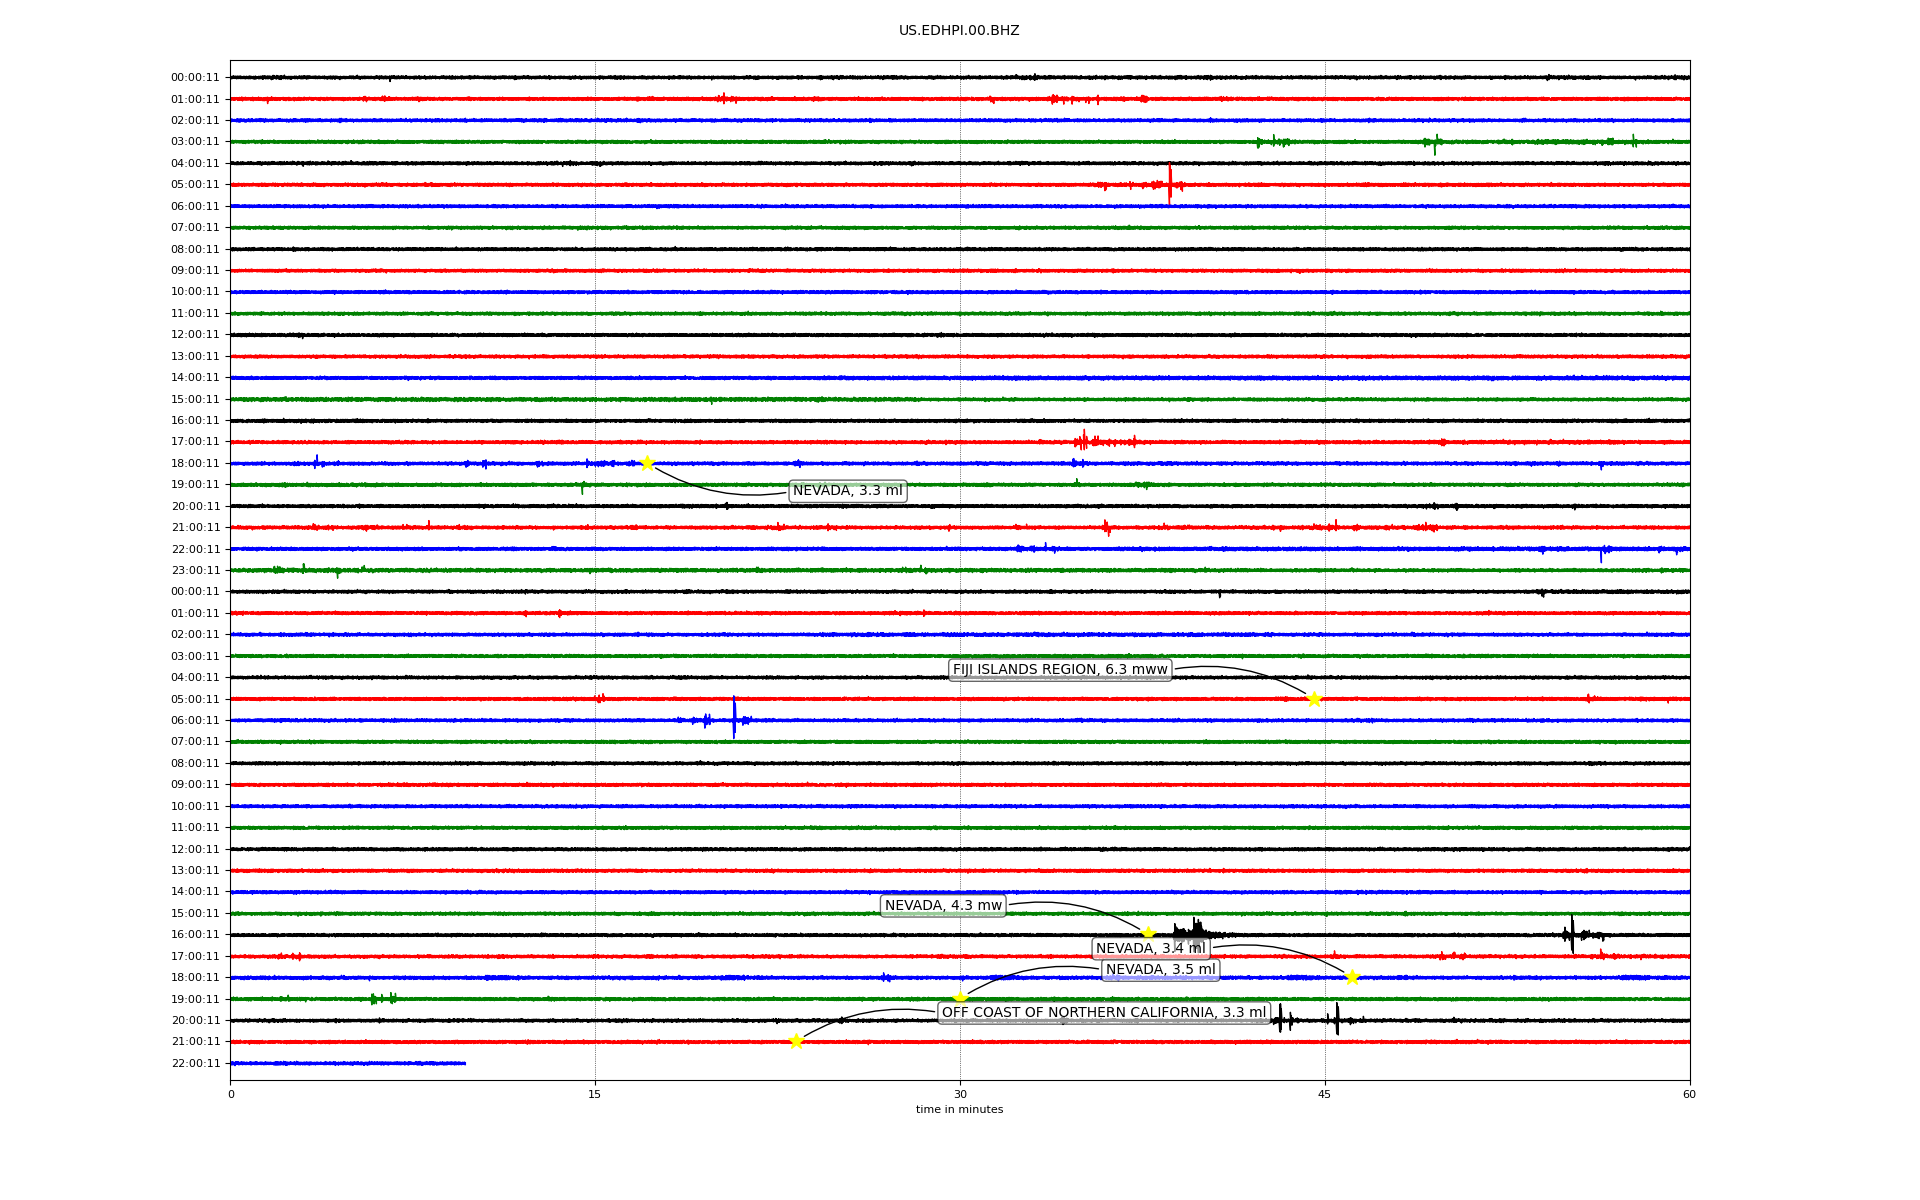1920x1200 pixels.
Task: Click the 'NEVADA, 4.3 mw' annotation box
Action: 942,906
